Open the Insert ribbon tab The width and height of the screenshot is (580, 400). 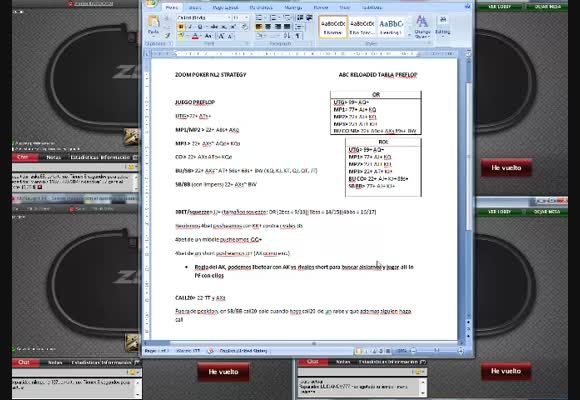[195, 7]
